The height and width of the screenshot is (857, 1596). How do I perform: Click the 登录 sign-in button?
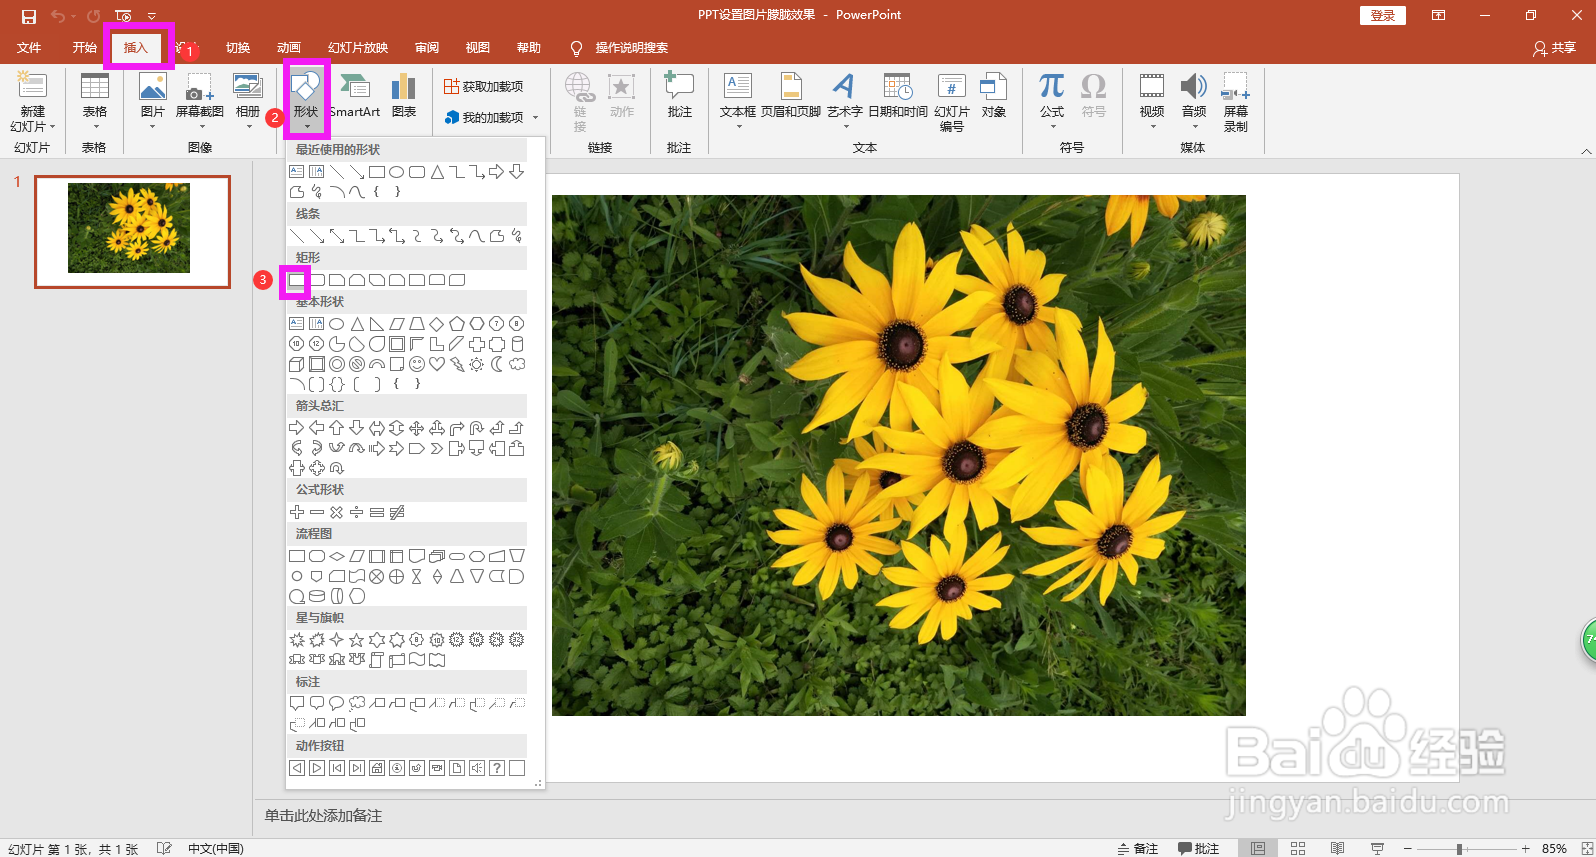1383,15
